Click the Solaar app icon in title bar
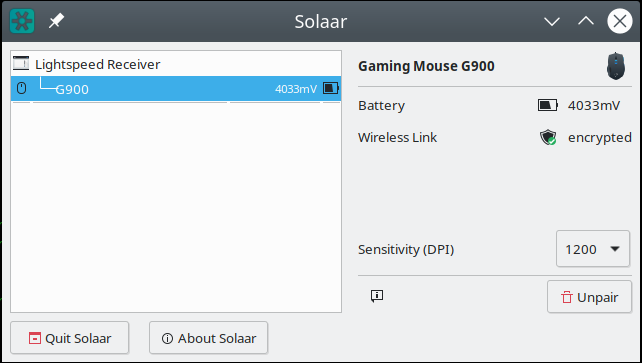 point(22,21)
